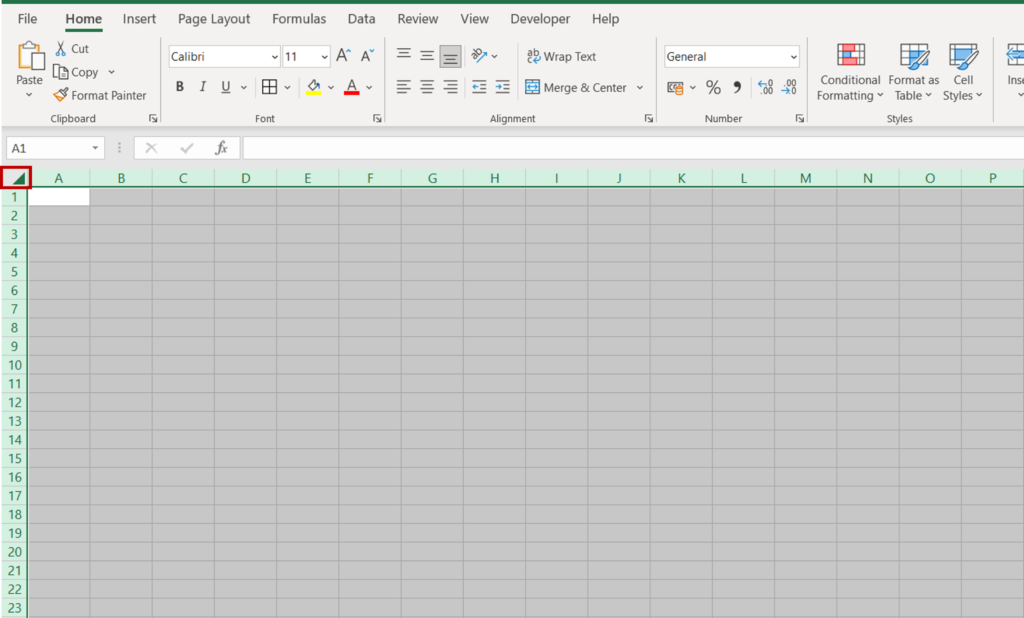
Task: Click into the formula bar
Action: tap(633, 148)
